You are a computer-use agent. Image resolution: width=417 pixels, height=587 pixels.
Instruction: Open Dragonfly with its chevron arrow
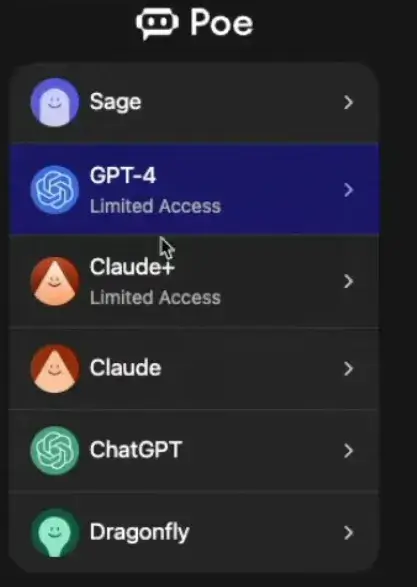[x=348, y=532]
